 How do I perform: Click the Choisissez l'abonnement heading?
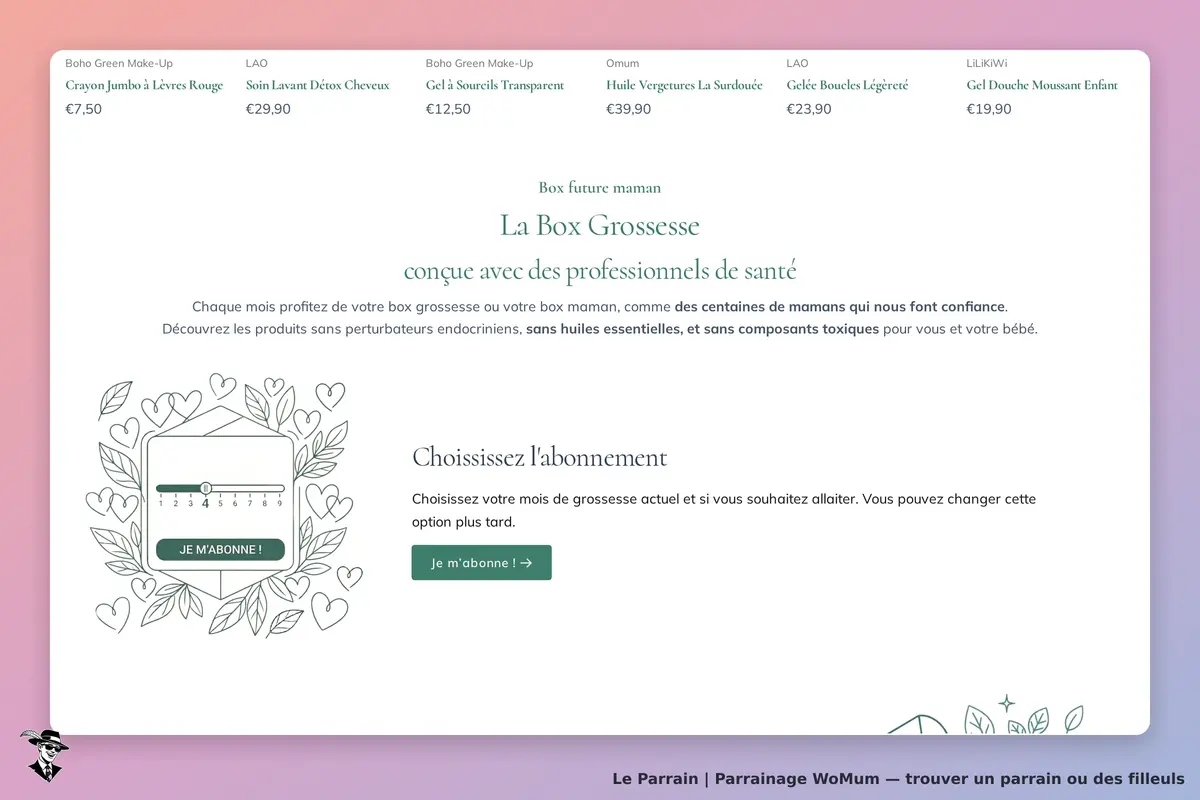[x=539, y=457]
